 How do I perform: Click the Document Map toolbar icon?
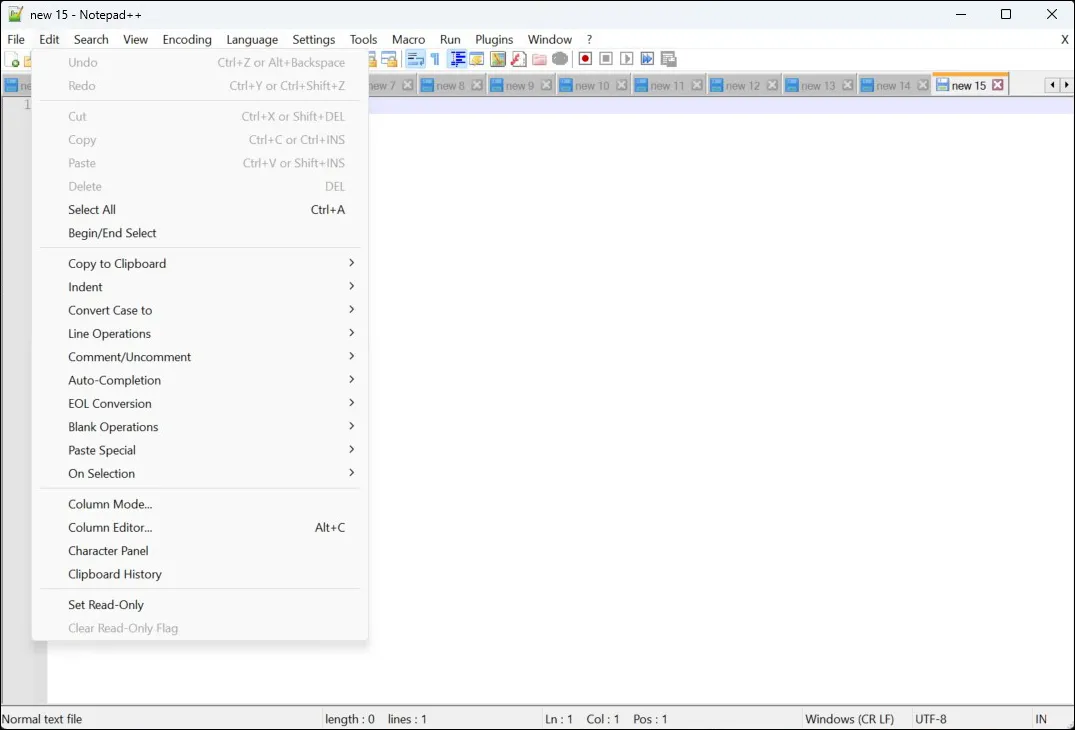[497, 59]
